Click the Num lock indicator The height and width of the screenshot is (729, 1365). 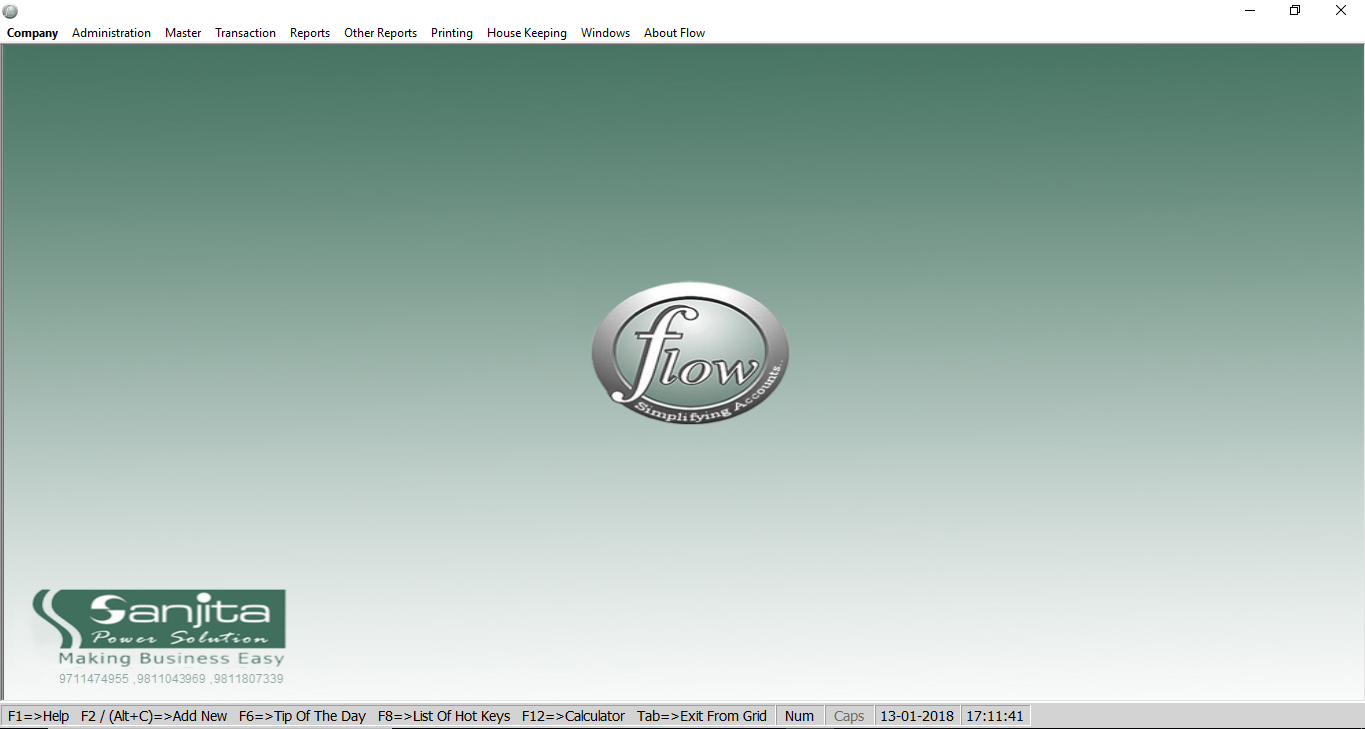point(799,716)
